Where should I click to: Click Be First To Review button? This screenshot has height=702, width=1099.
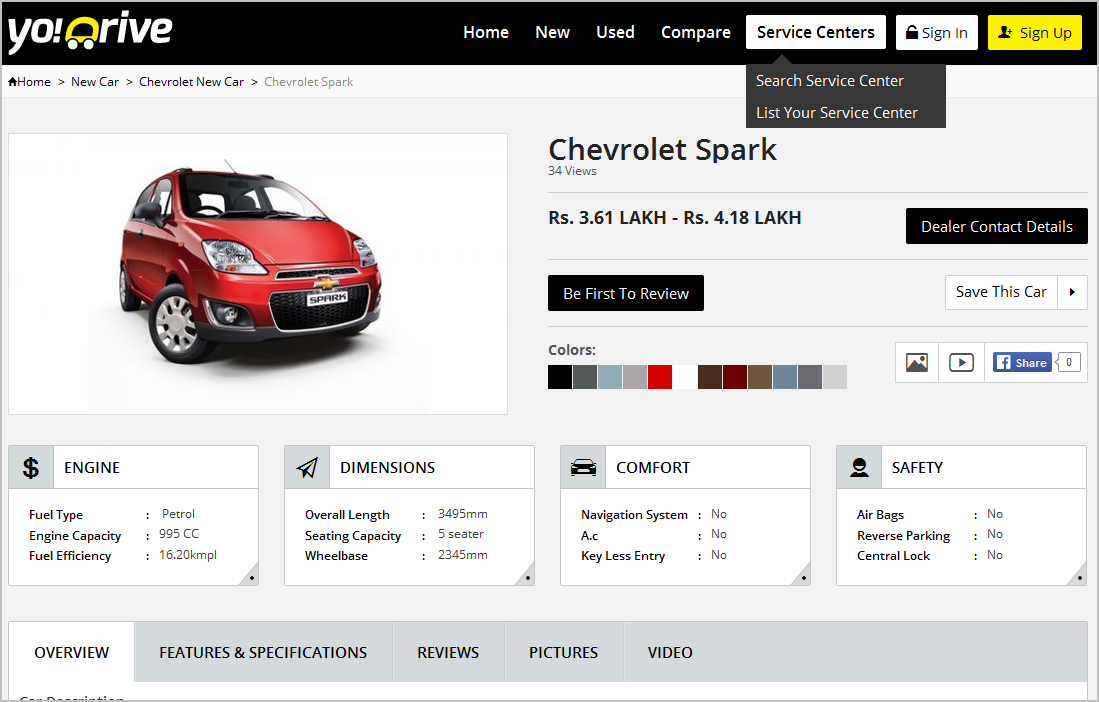(x=626, y=293)
